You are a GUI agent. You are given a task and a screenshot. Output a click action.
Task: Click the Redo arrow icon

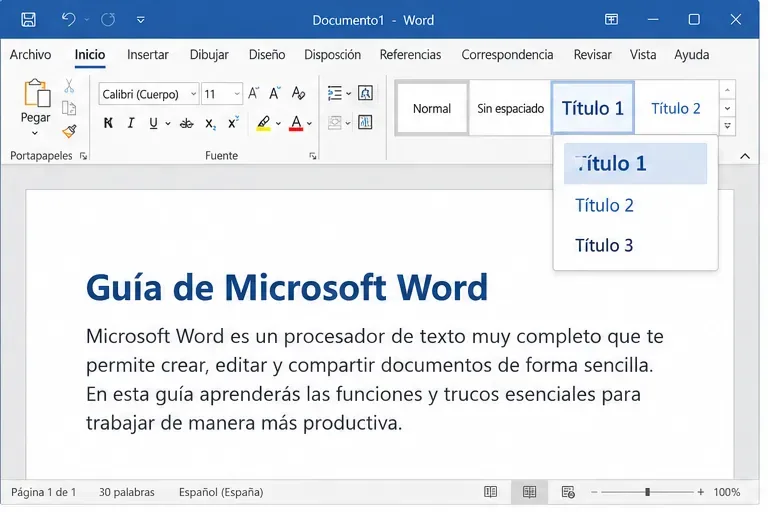click(108, 20)
